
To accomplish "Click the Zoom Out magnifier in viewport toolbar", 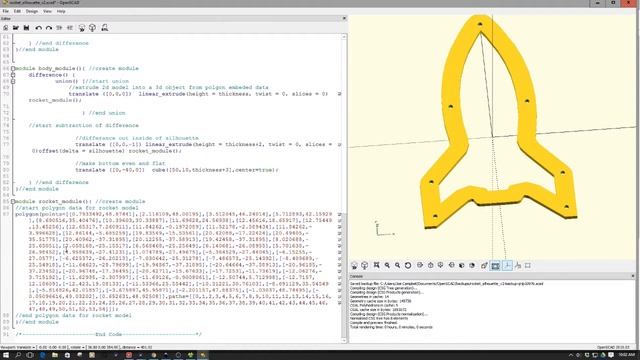I will click(397, 265).
